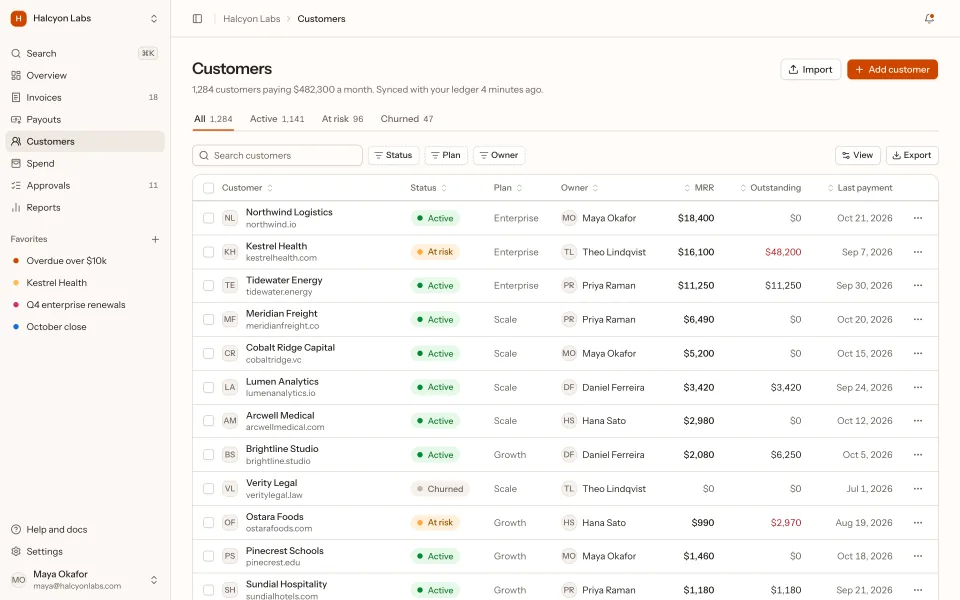The image size is (960, 600).
Task: Add a new favorite with plus icon
Action: (156, 239)
